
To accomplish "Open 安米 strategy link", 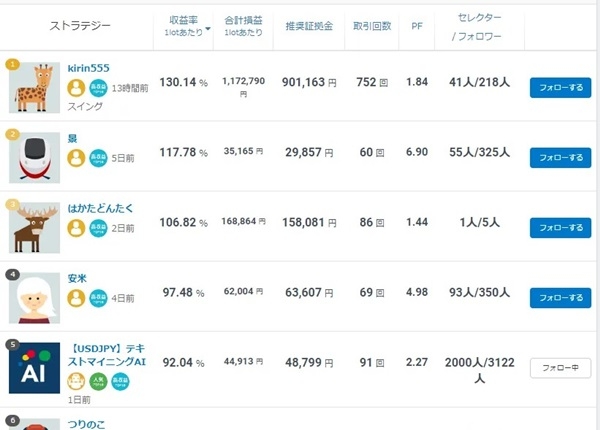I will click(x=77, y=279).
